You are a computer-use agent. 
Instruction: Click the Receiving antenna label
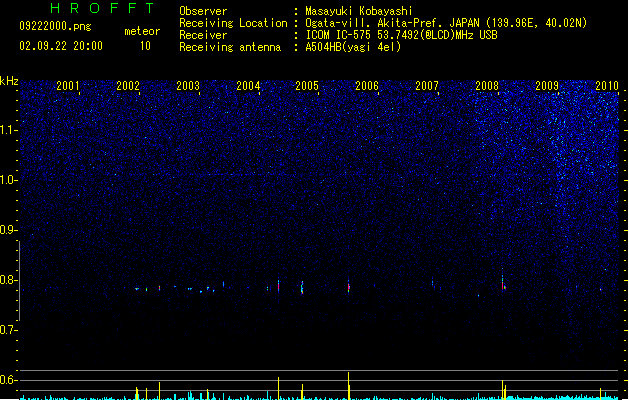click(230, 47)
